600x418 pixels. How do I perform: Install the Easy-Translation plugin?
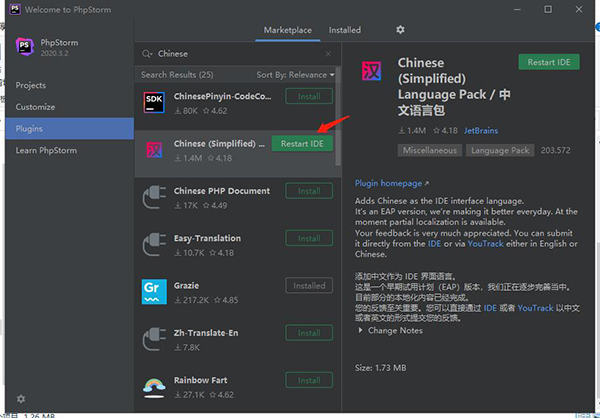coord(309,238)
